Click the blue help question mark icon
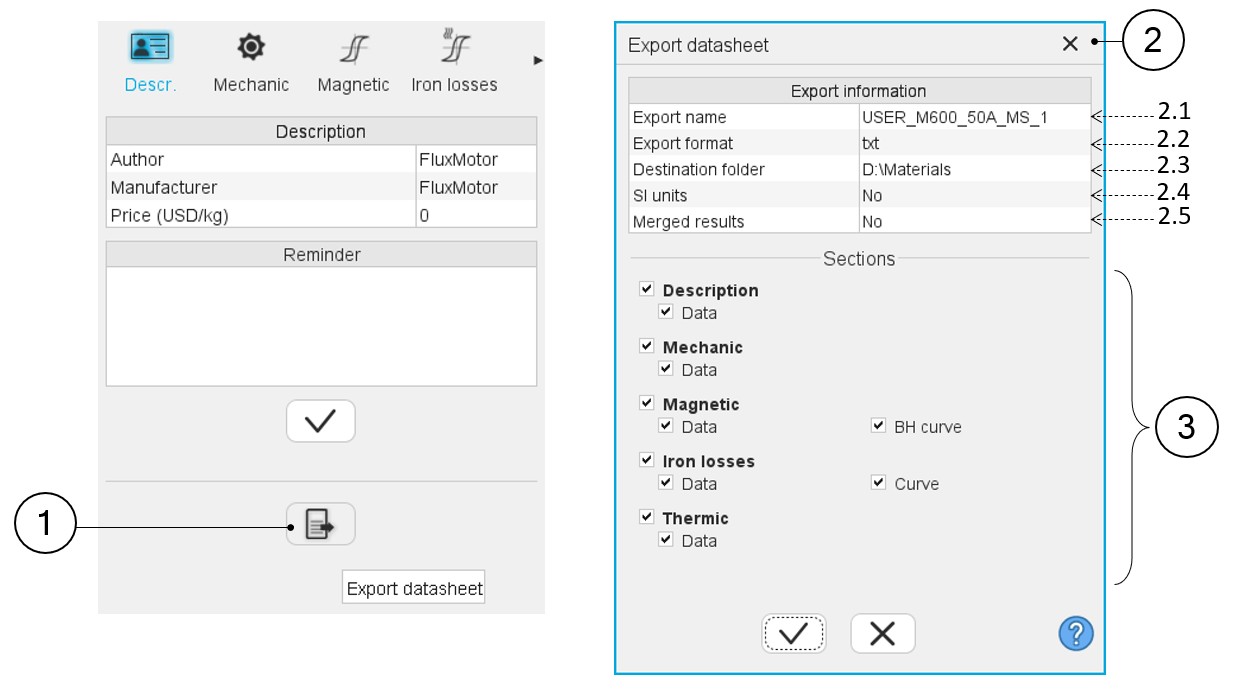This screenshot has width=1252, height=696. [x=1075, y=633]
